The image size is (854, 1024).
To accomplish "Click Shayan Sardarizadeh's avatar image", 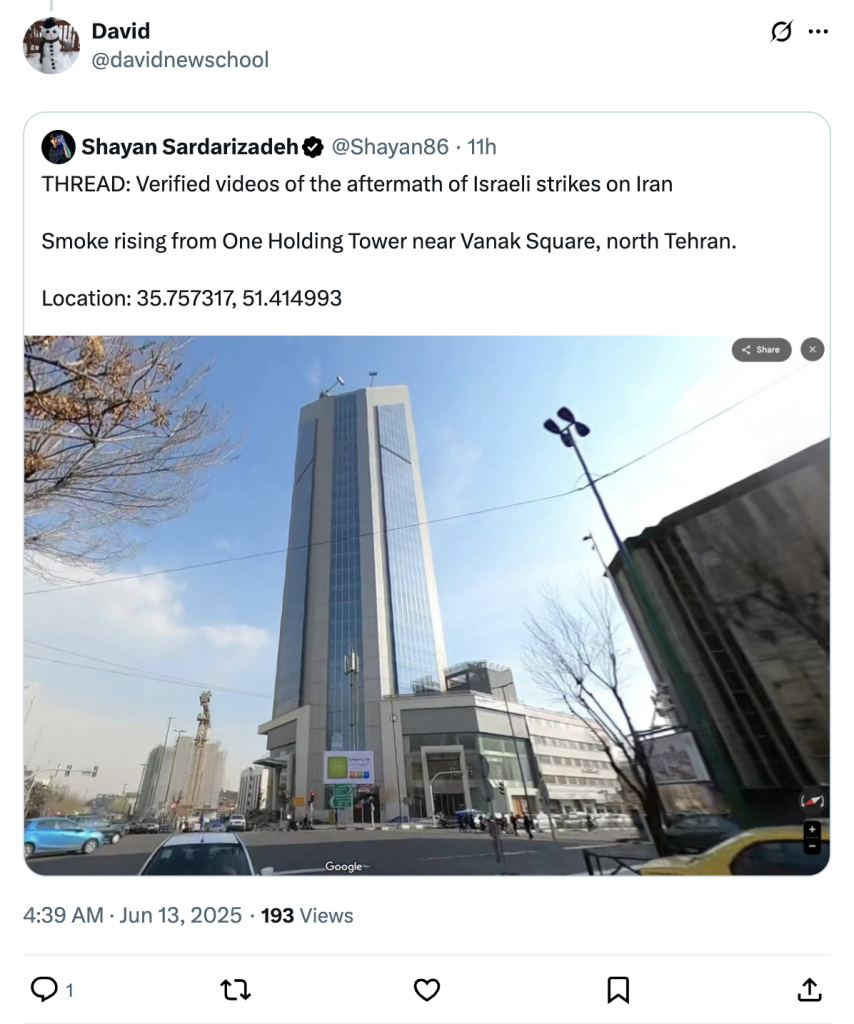I will (58, 147).
